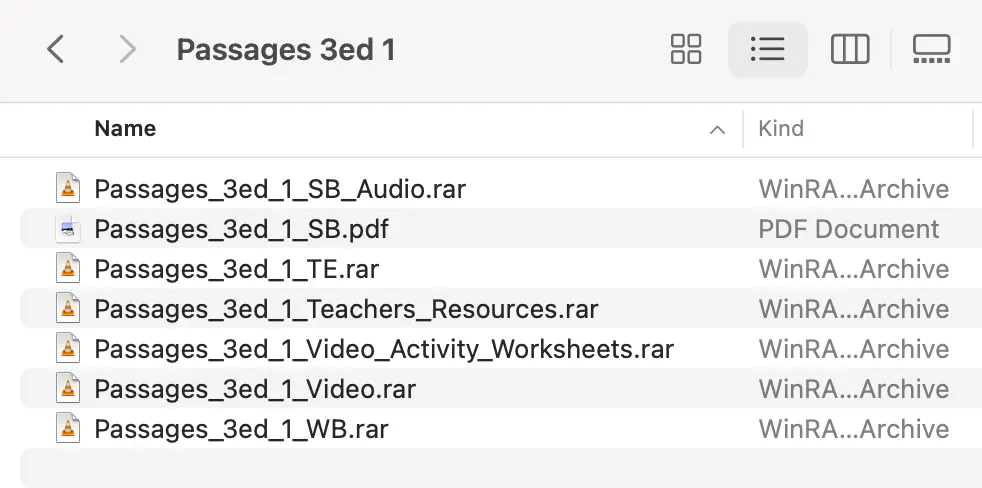The height and width of the screenshot is (488, 982).
Task: Go back with the left chevron
Action: (56, 49)
